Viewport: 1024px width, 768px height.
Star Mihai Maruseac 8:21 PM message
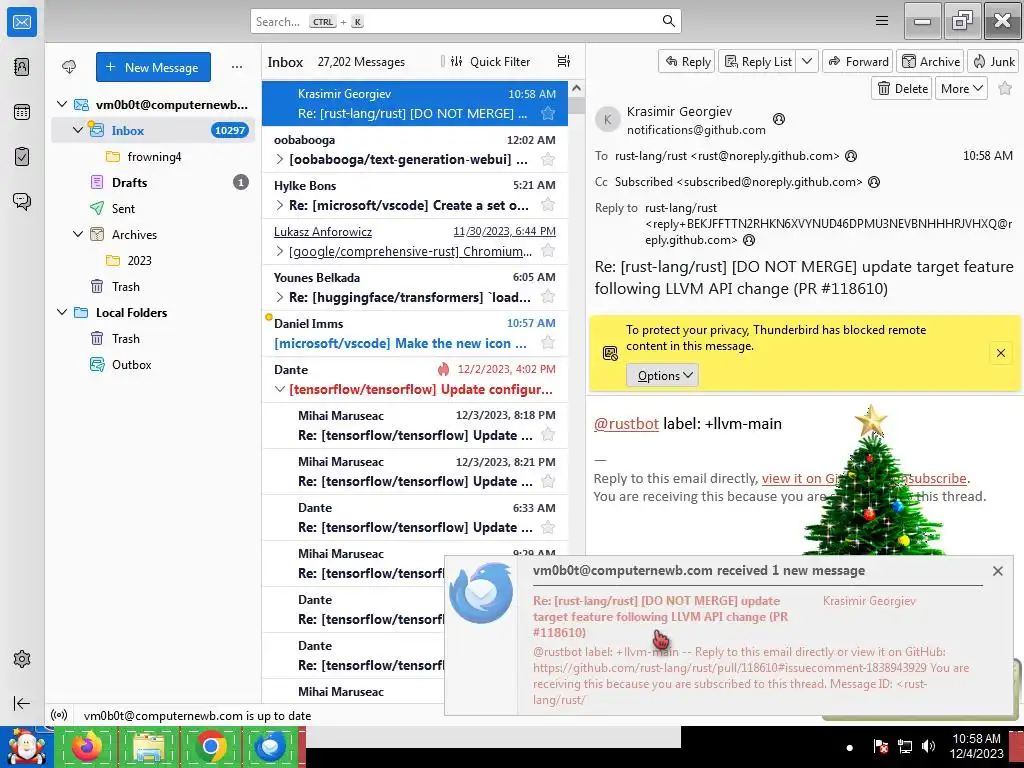(548, 481)
